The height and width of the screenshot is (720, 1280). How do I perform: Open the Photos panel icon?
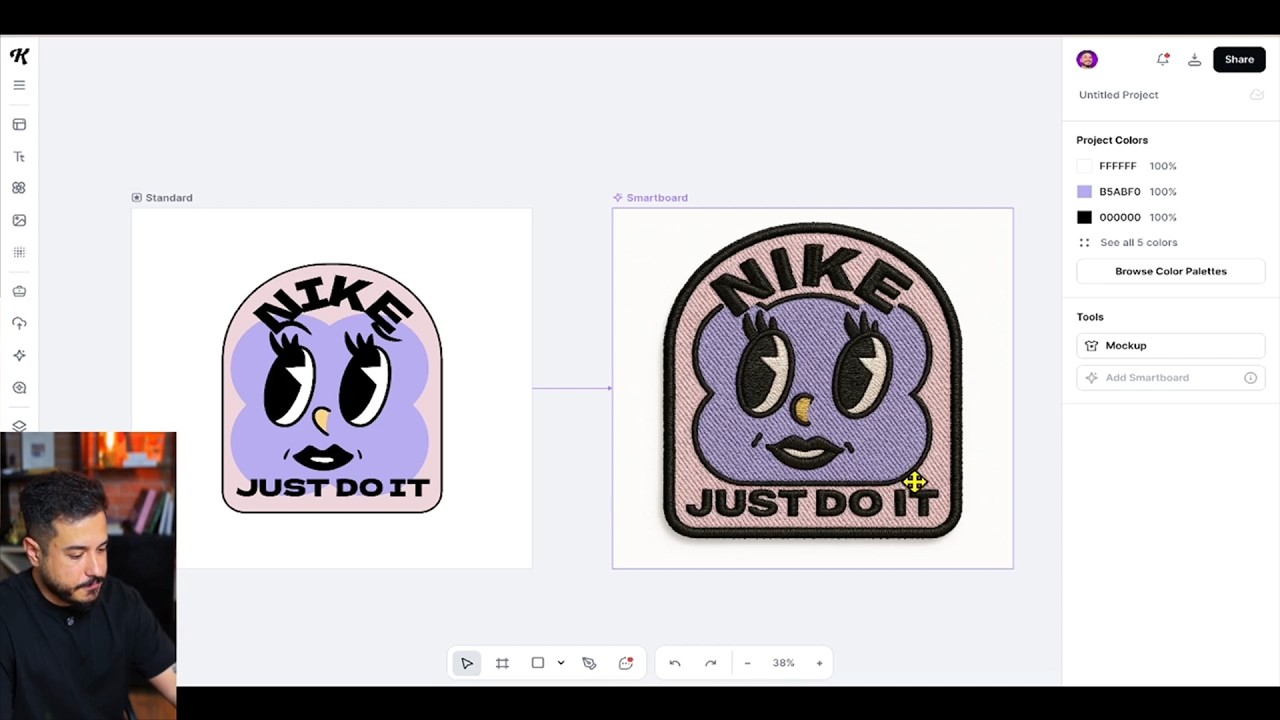(19, 220)
